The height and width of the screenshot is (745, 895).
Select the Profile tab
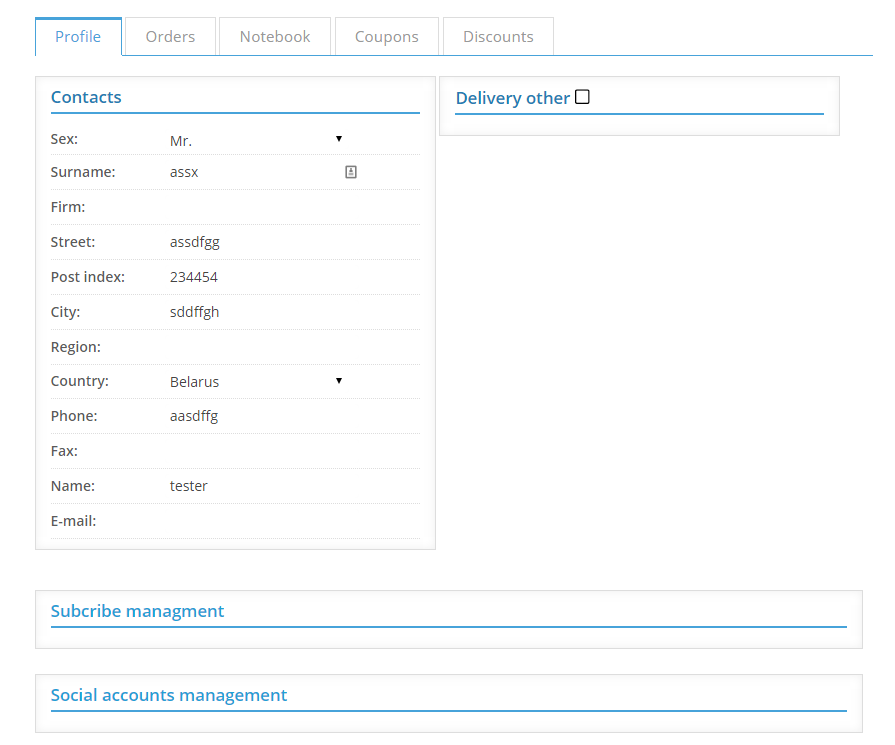point(78,37)
